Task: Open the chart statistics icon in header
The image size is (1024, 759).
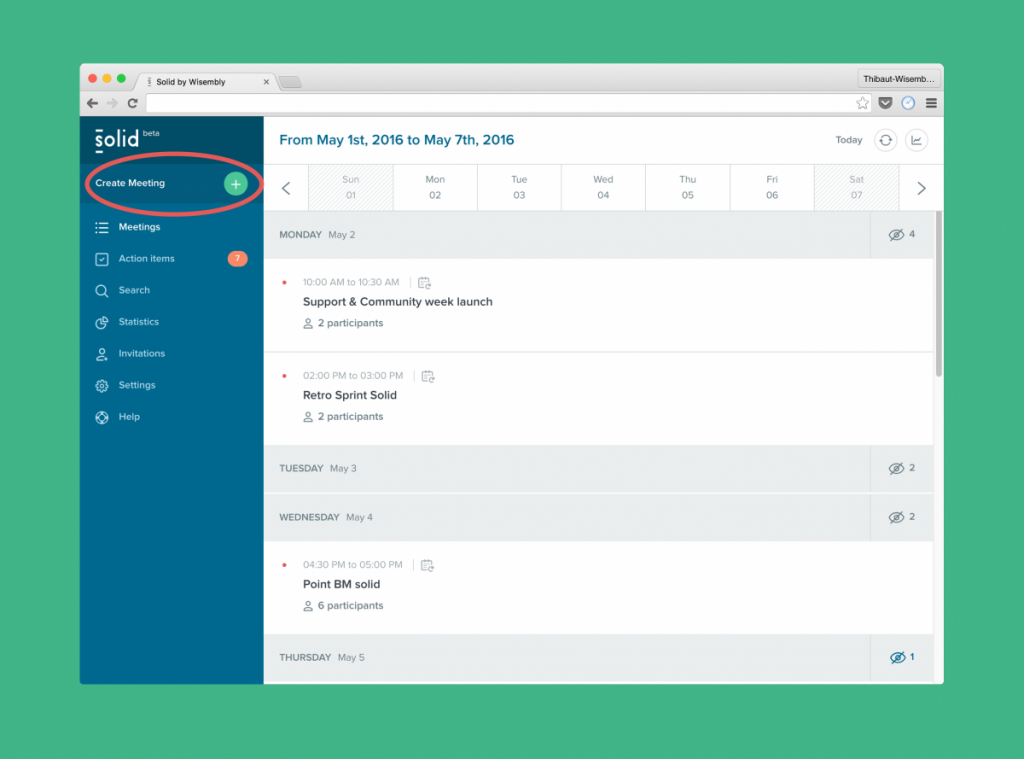Action: tap(916, 140)
